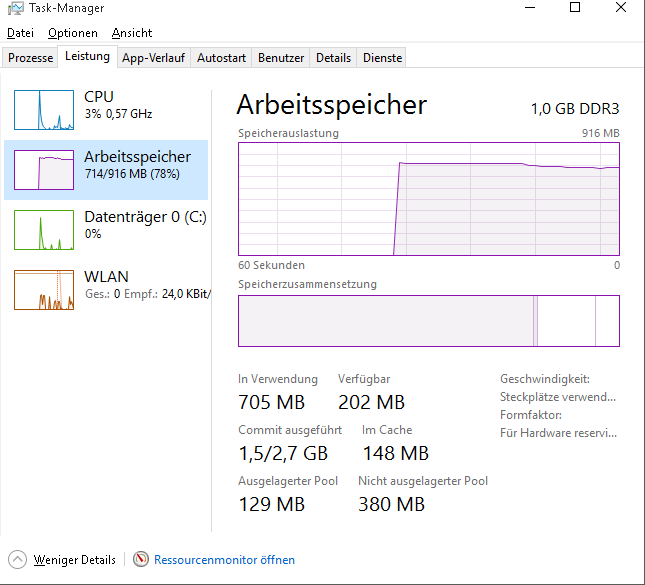Go to the Benutzer tab
The height and width of the screenshot is (585, 645).
click(281, 58)
